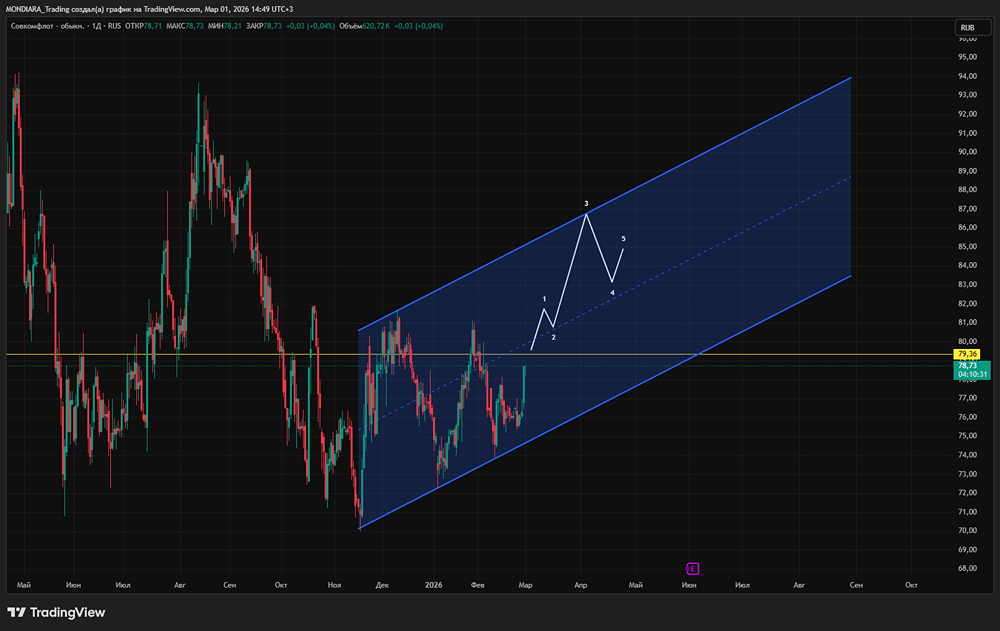Click the 2026 year label on time axis
This screenshot has width=1000, height=631.
click(x=433, y=583)
